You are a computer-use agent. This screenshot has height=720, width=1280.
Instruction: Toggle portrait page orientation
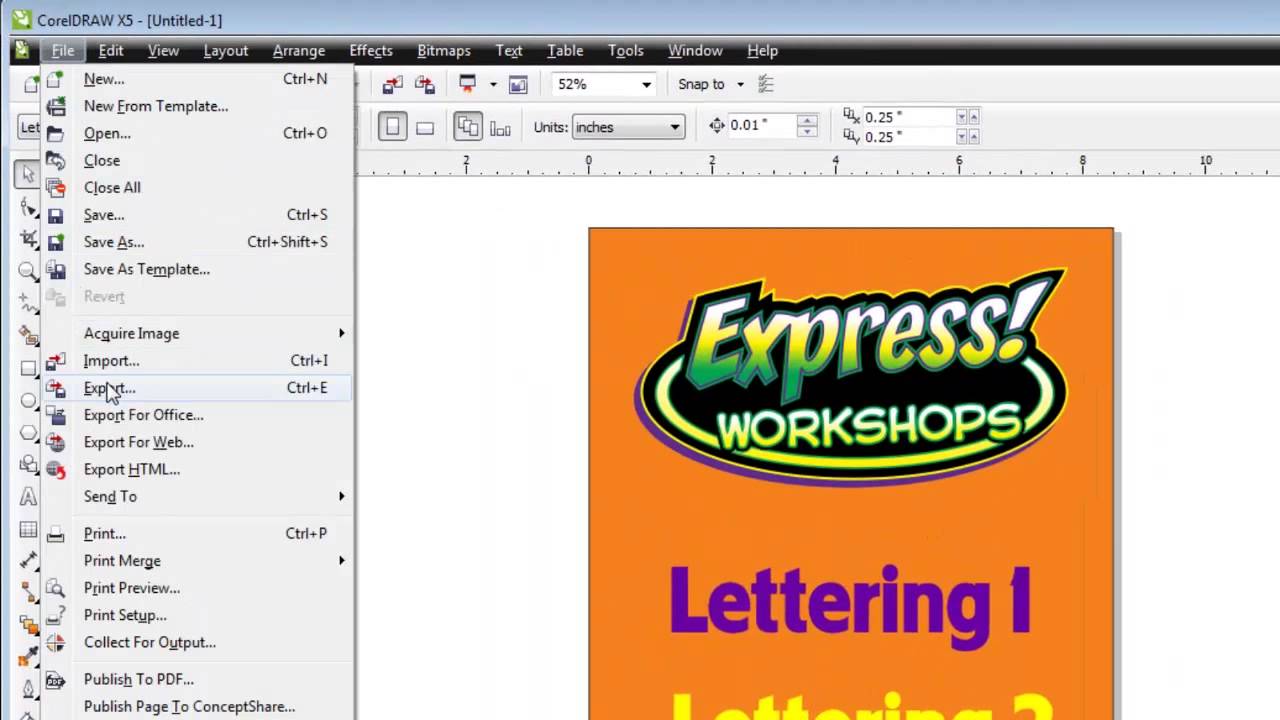pyautogui.click(x=392, y=126)
